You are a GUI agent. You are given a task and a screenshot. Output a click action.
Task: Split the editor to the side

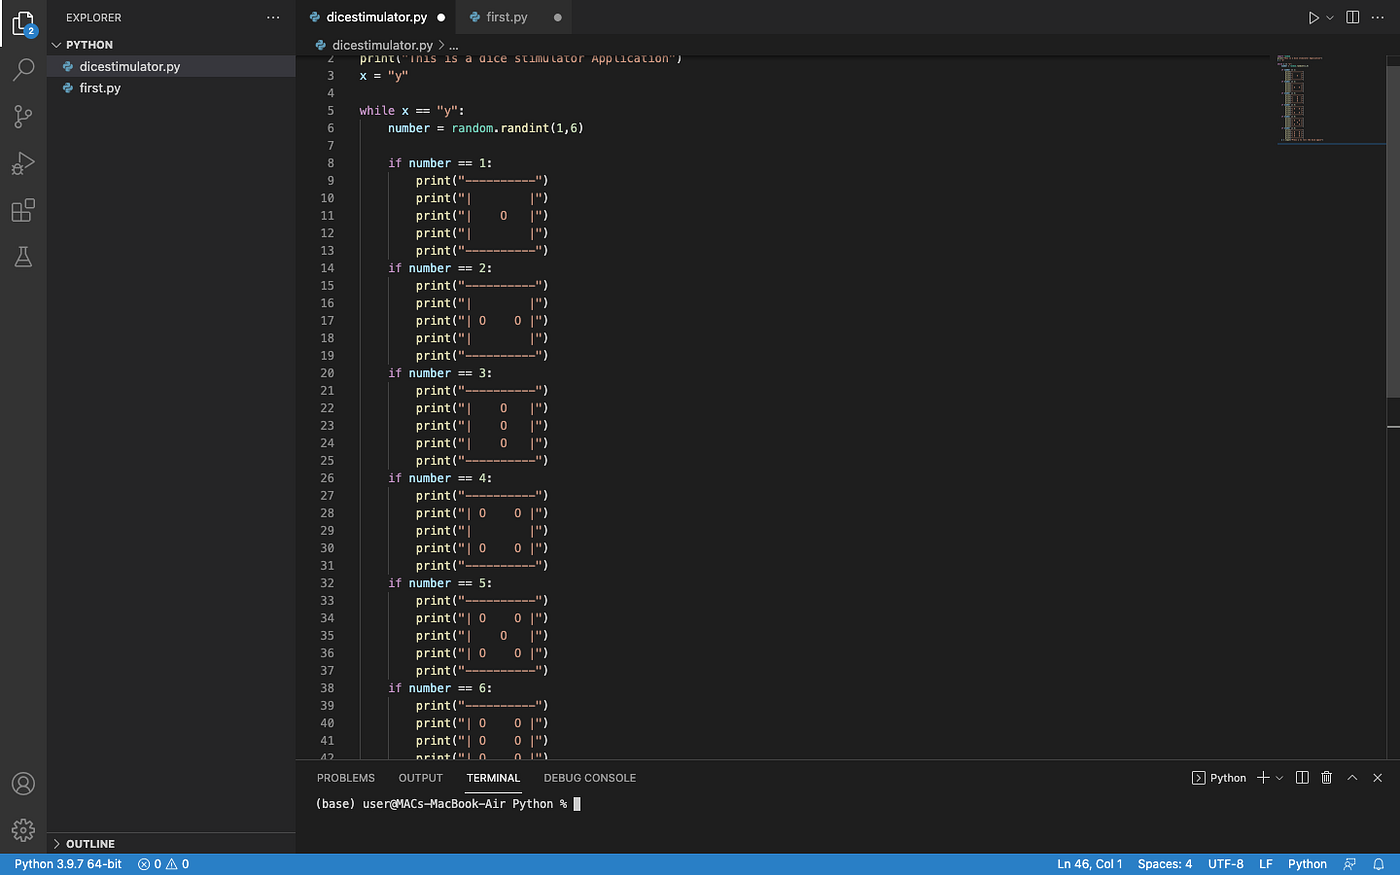click(1351, 16)
